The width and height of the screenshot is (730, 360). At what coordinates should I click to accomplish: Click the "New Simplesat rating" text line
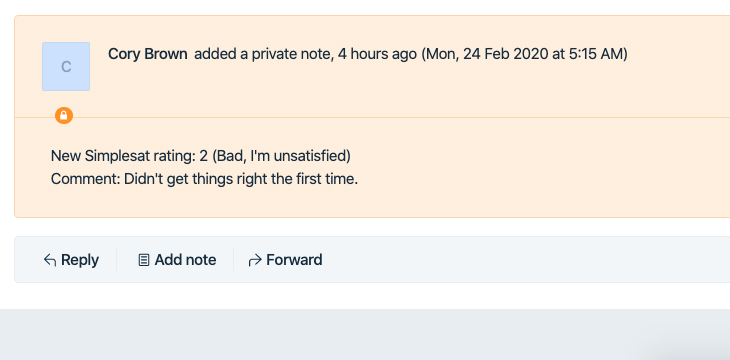point(201,156)
